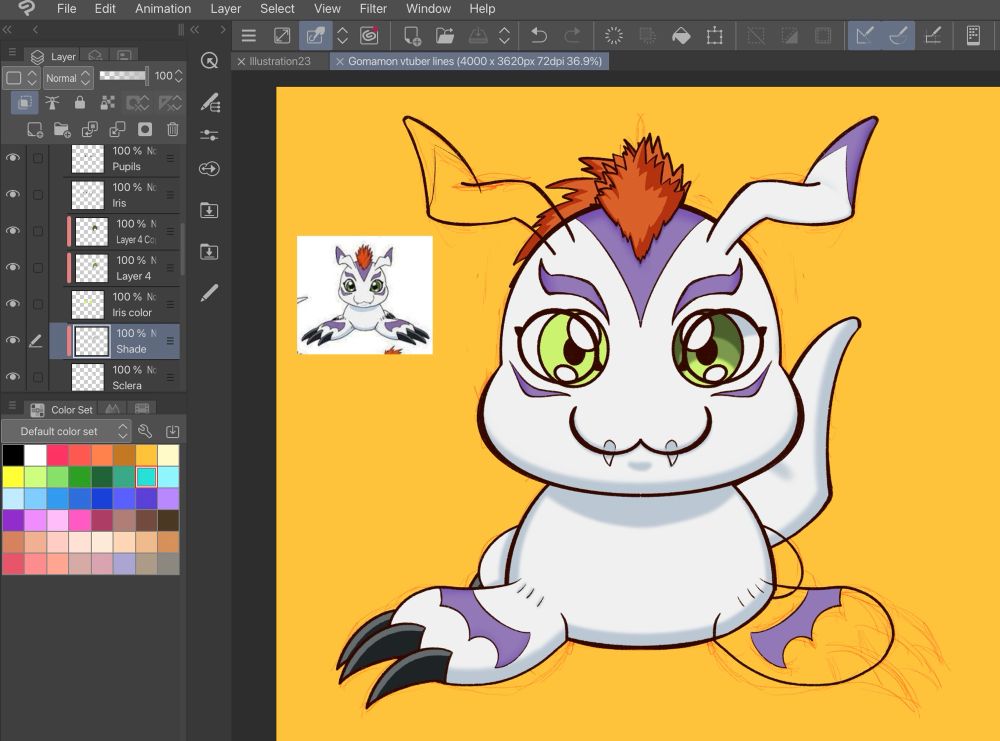Click the Fill bucket command icon
Viewport: 1000px width, 741px height.
click(x=681, y=36)
